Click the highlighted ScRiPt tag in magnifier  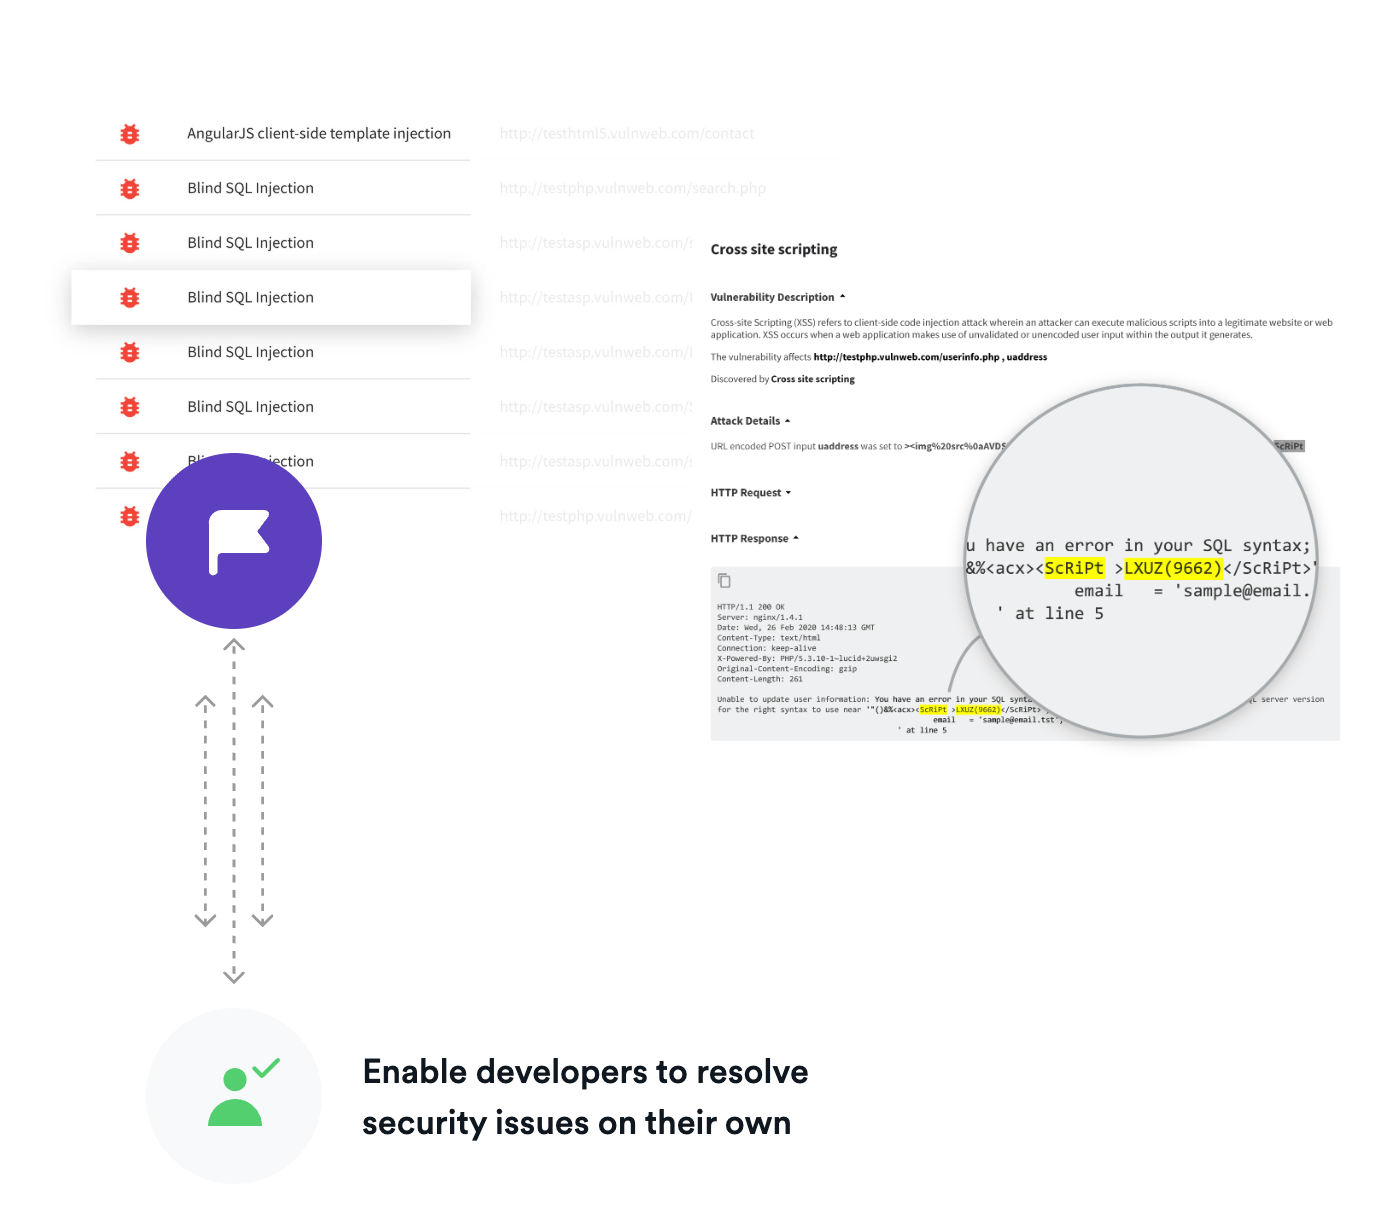coord(1074,568)
